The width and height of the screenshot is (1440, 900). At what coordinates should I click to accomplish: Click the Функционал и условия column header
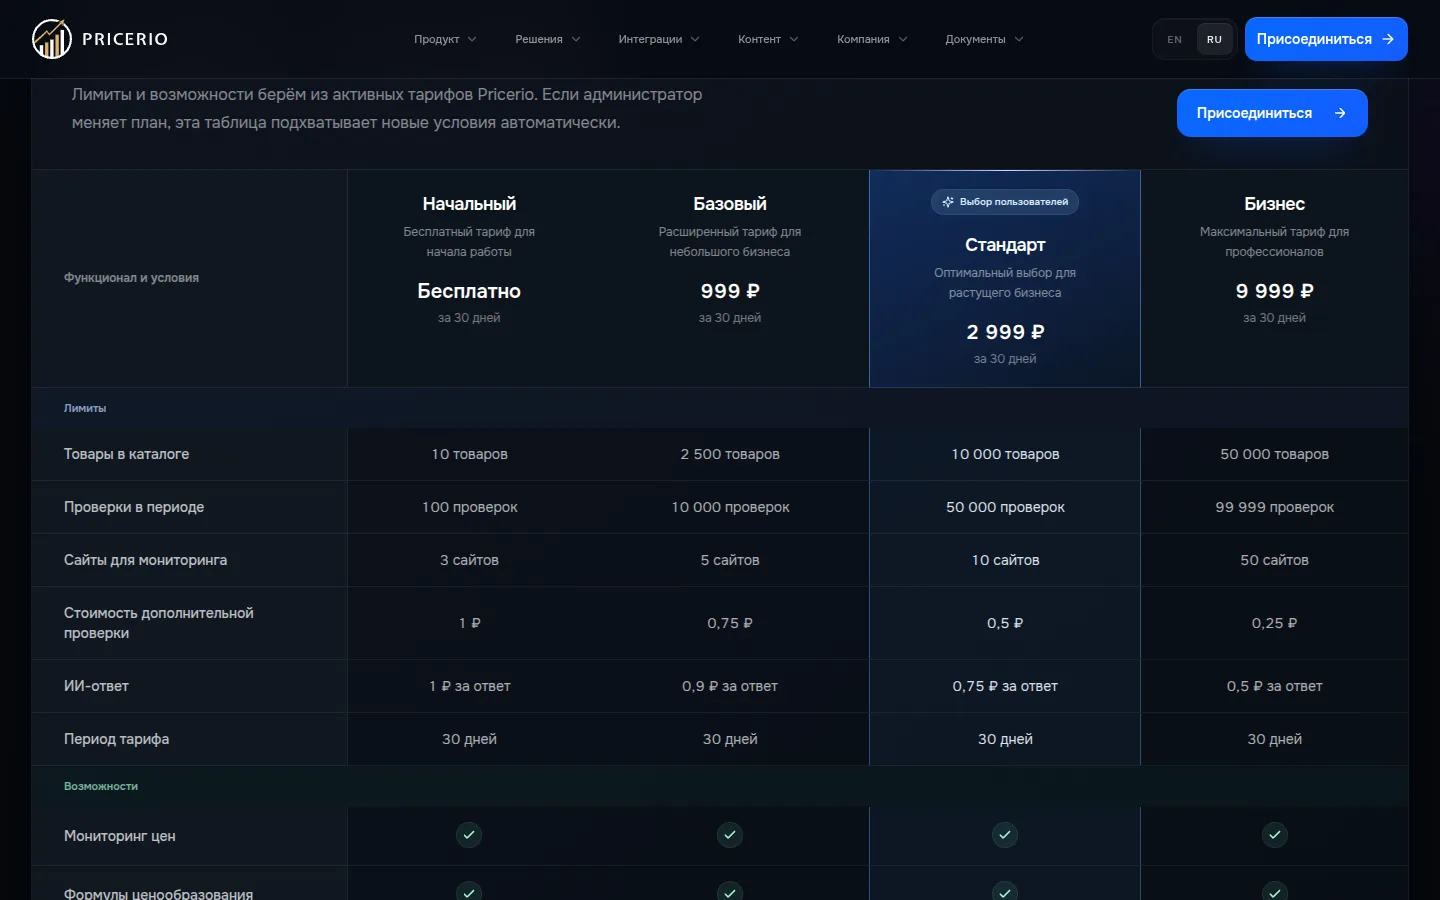point(131,278)
